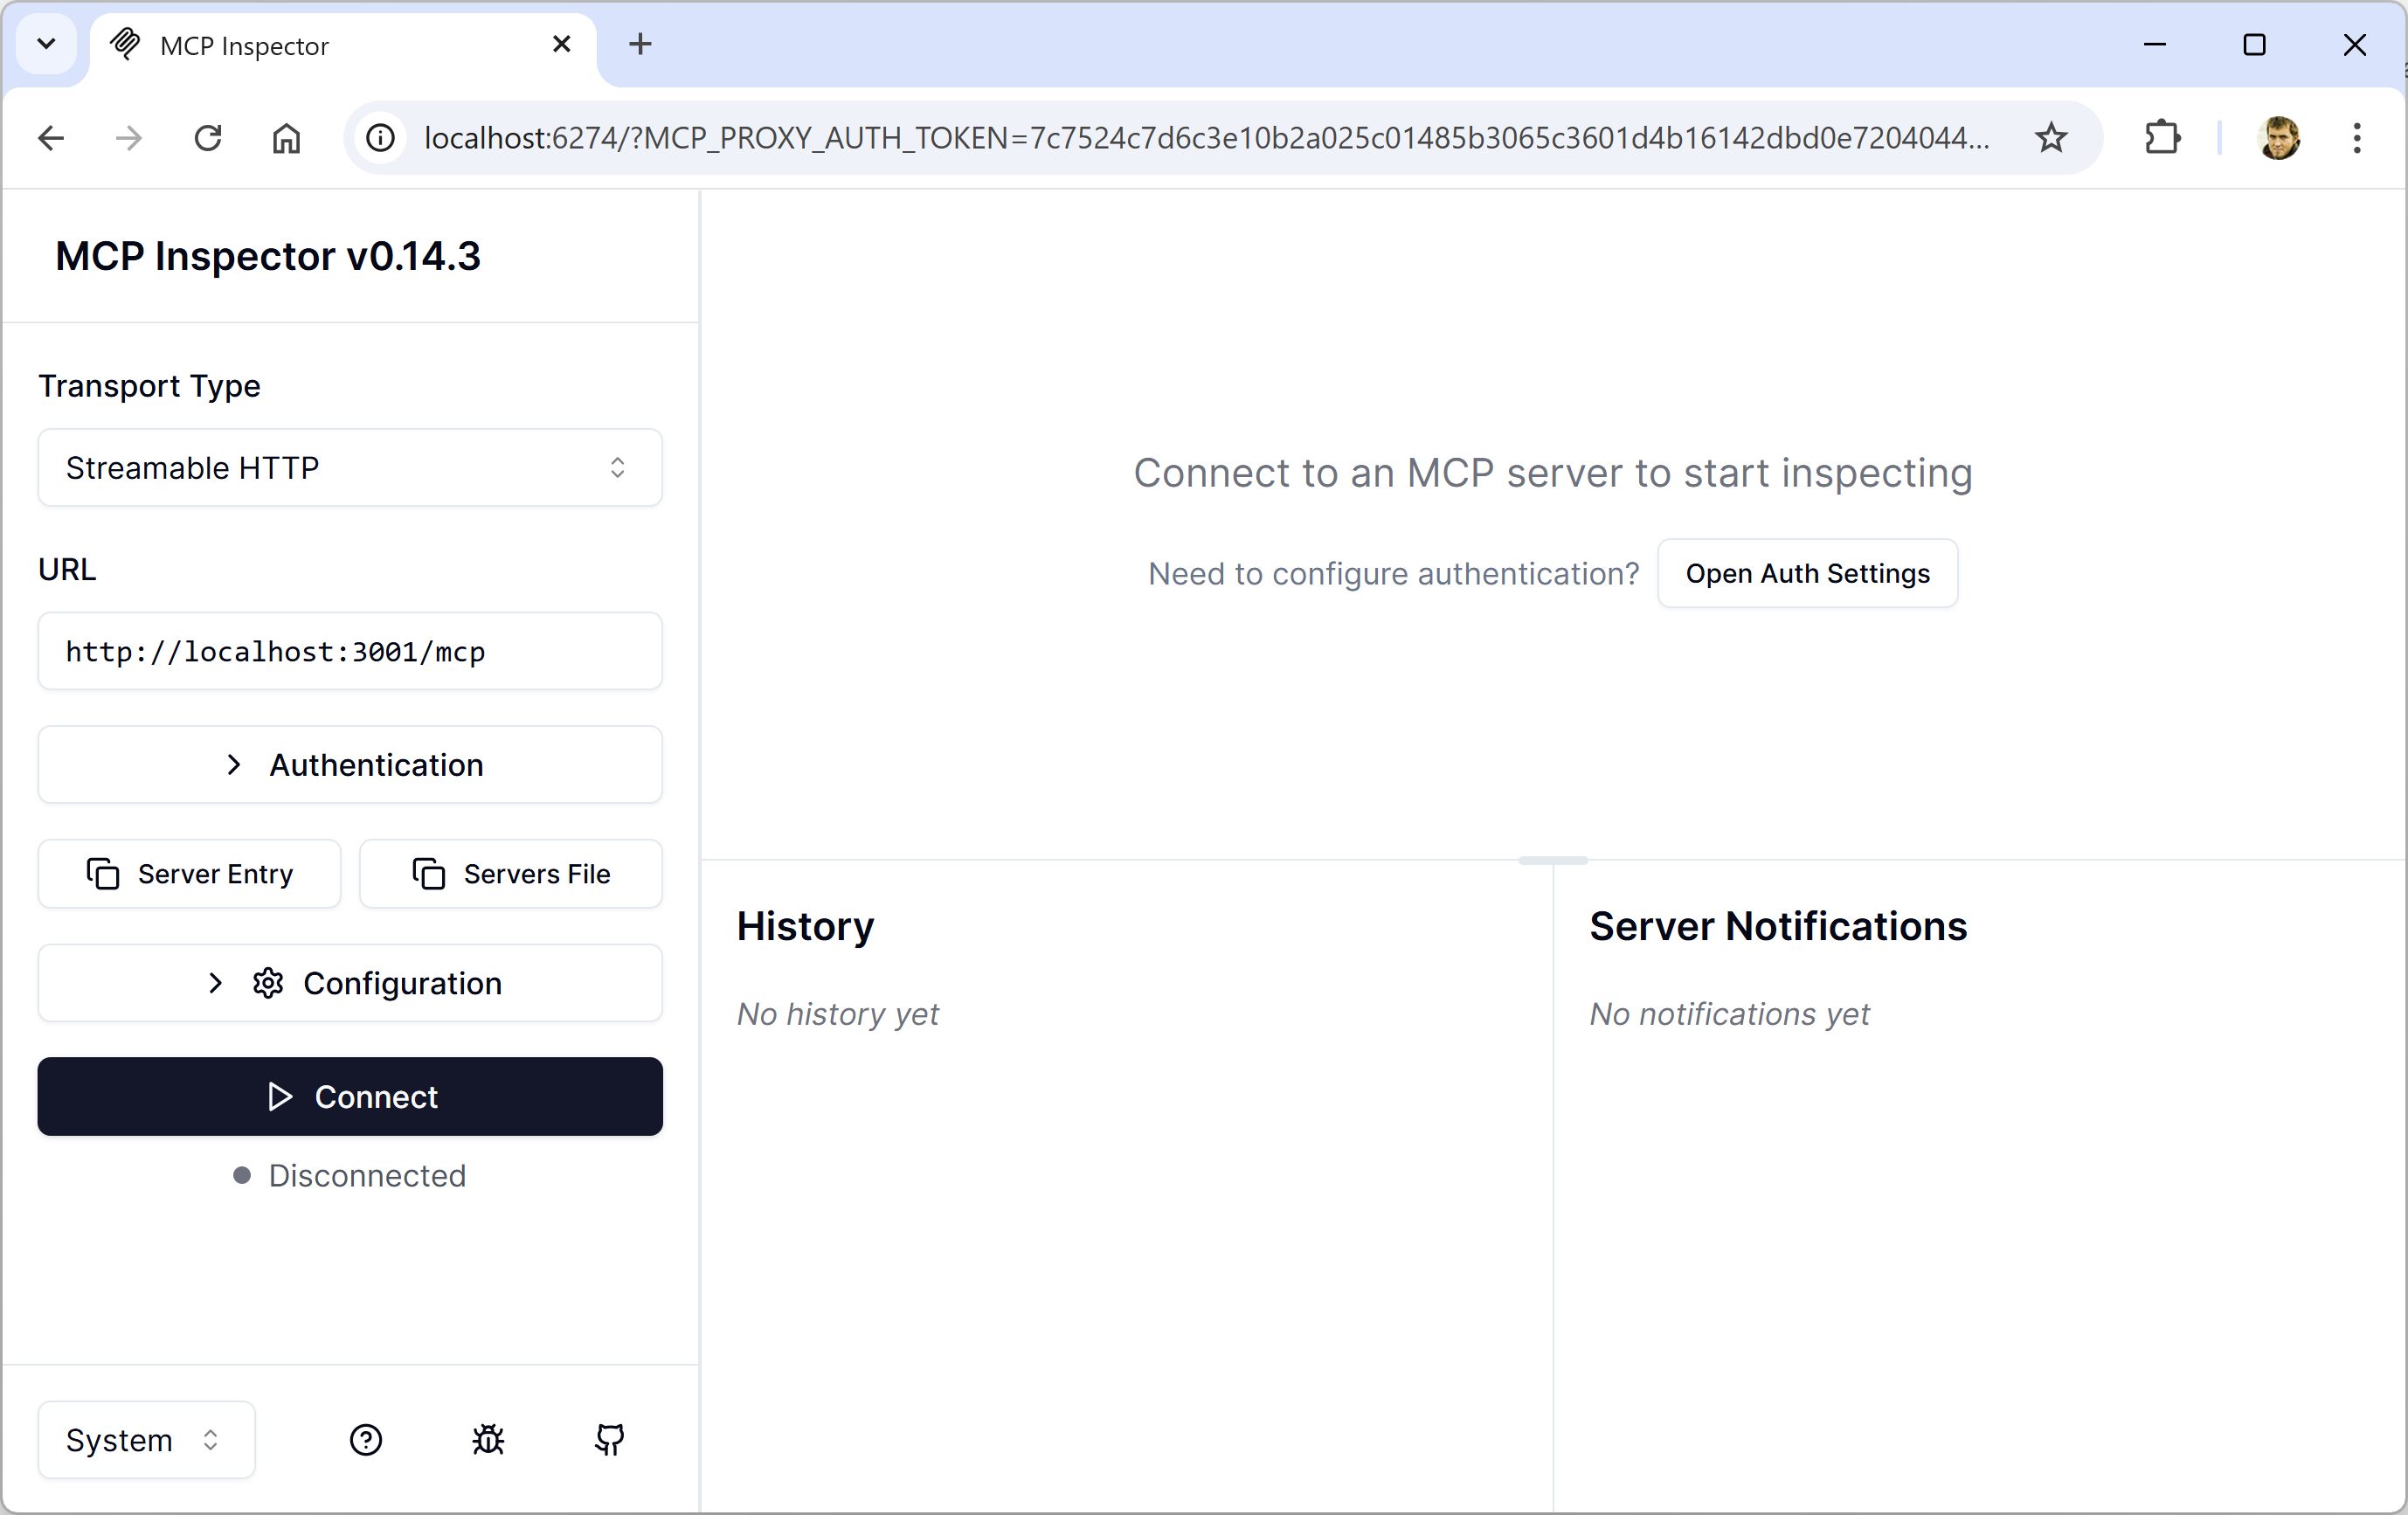Click the URL input field

click(350, 651)
